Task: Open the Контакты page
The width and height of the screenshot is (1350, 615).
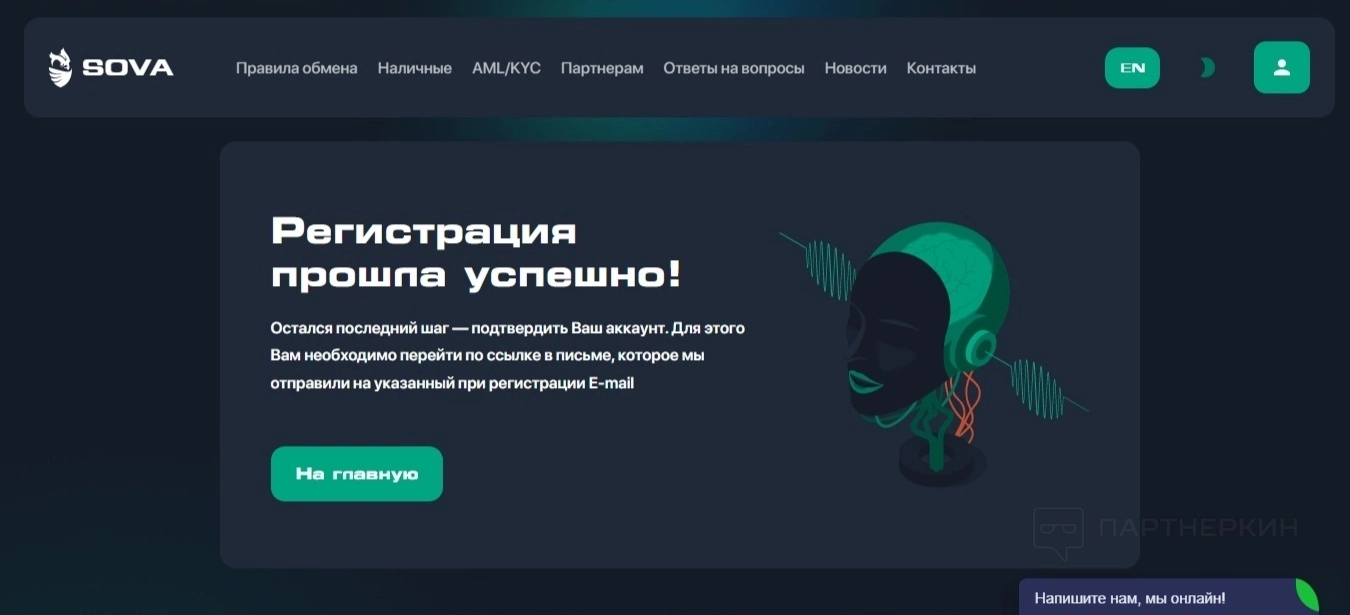Action: [941, 68]
